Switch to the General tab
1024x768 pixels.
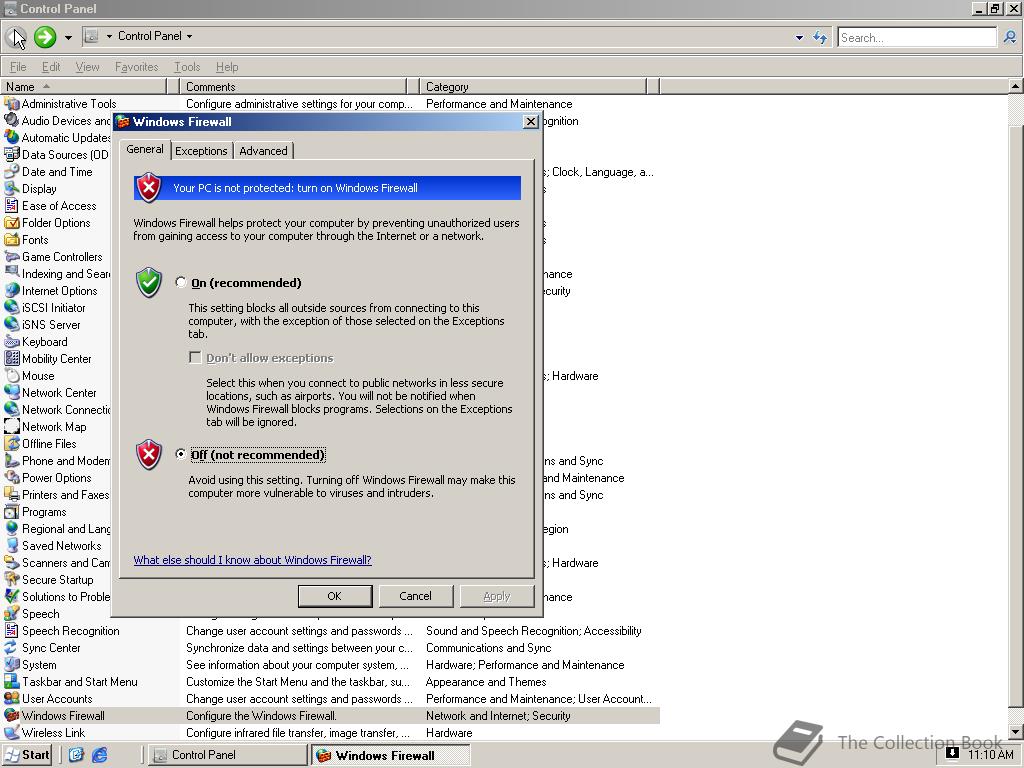tap(145, 150)
